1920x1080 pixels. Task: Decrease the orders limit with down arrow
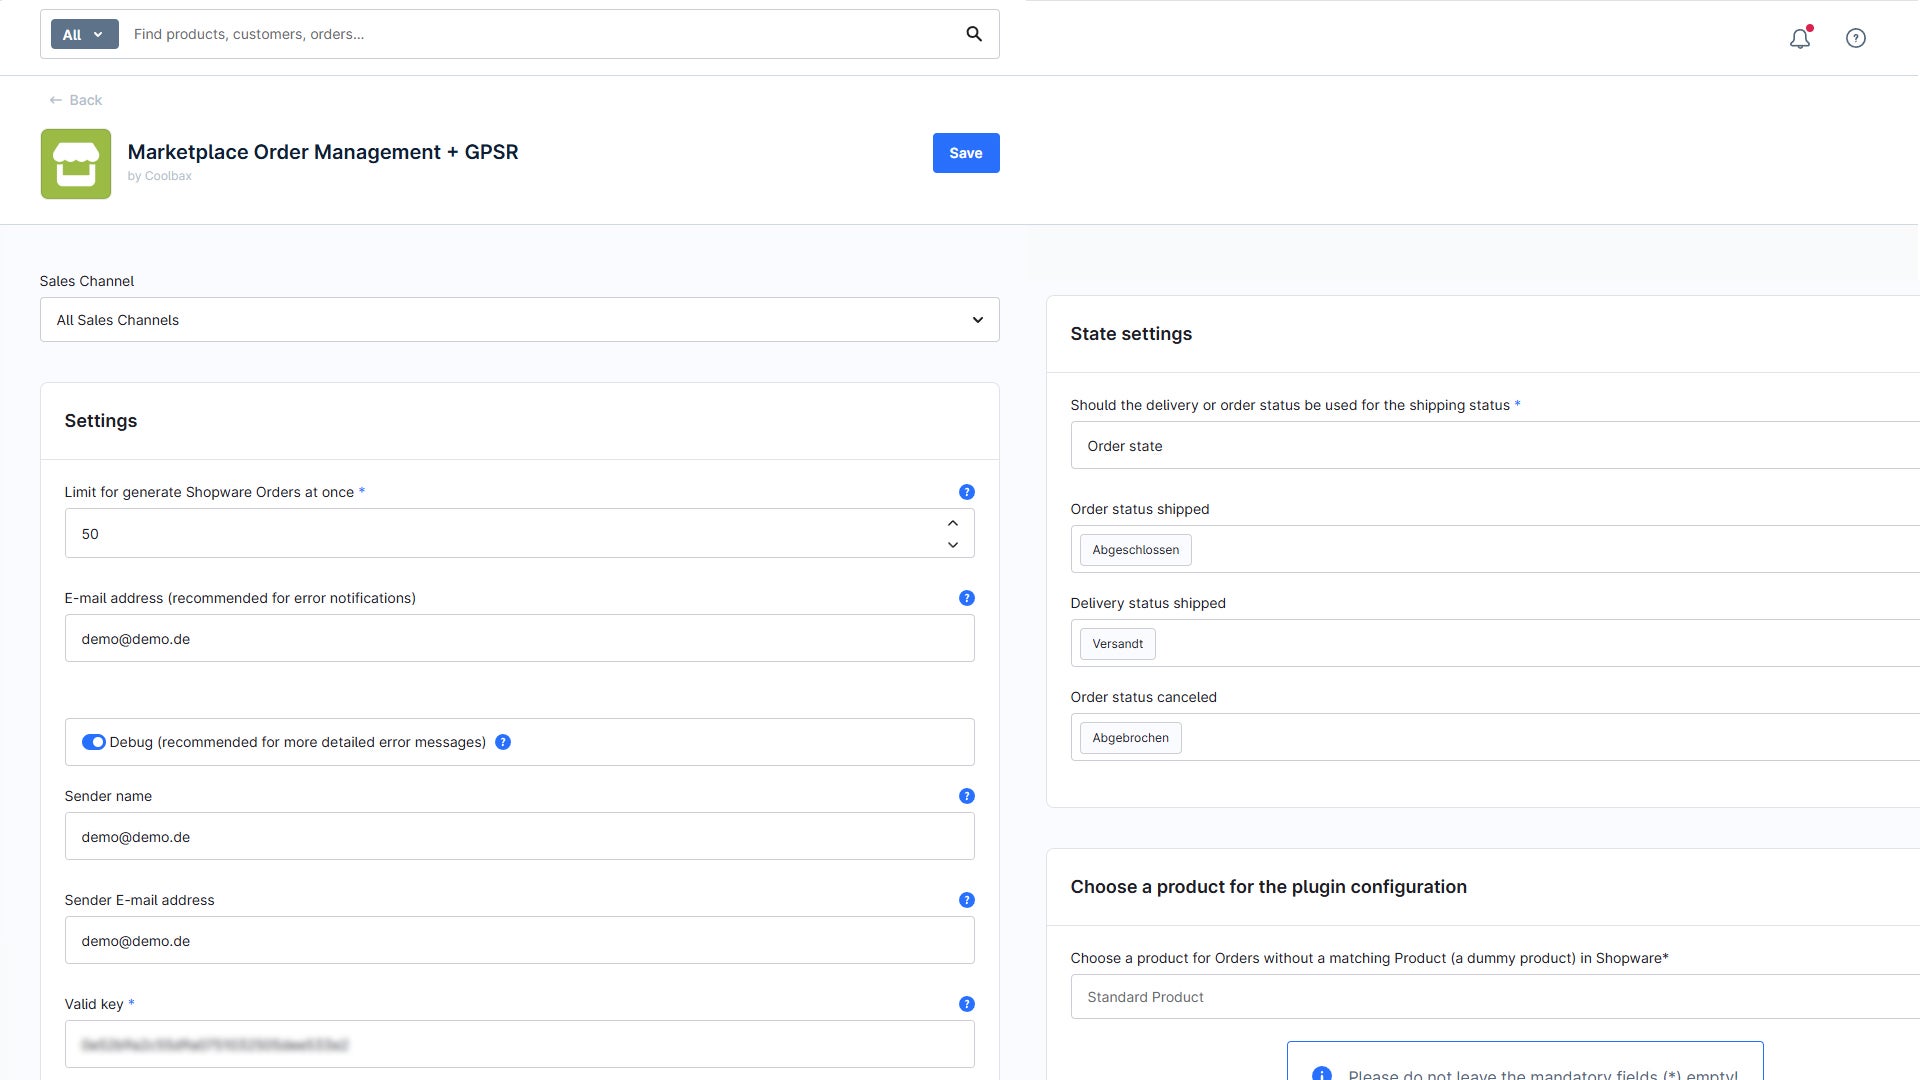[953, 545]
